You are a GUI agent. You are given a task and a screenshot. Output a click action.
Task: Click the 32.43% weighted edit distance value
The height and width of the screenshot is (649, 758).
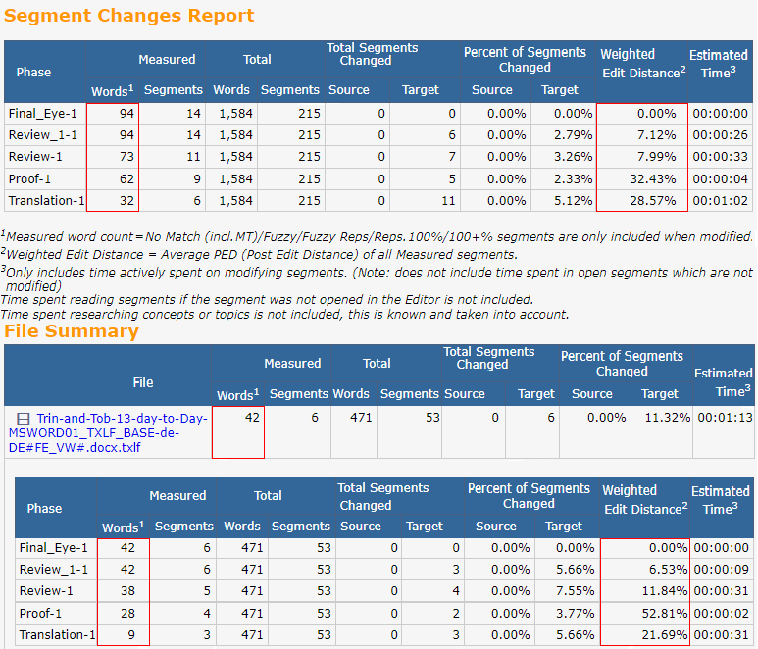(656, 179)
